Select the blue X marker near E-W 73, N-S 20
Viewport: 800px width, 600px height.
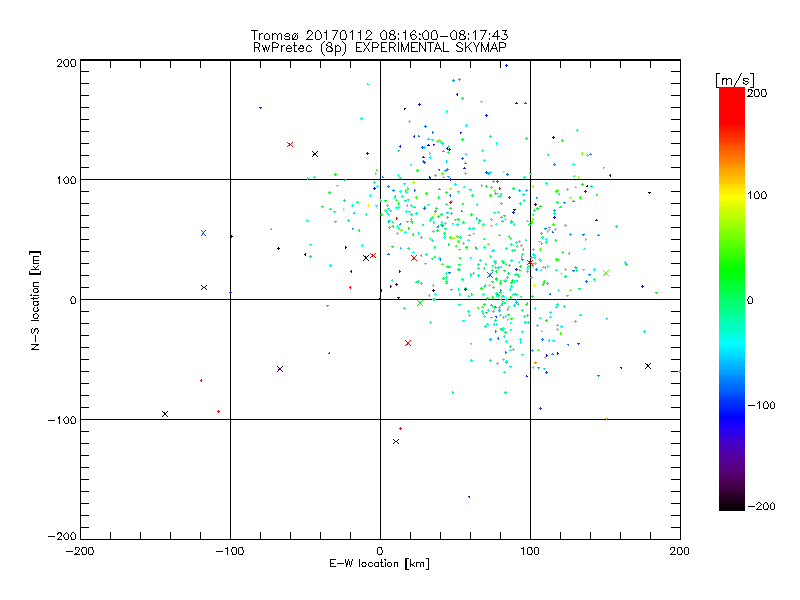pos(490,275)
